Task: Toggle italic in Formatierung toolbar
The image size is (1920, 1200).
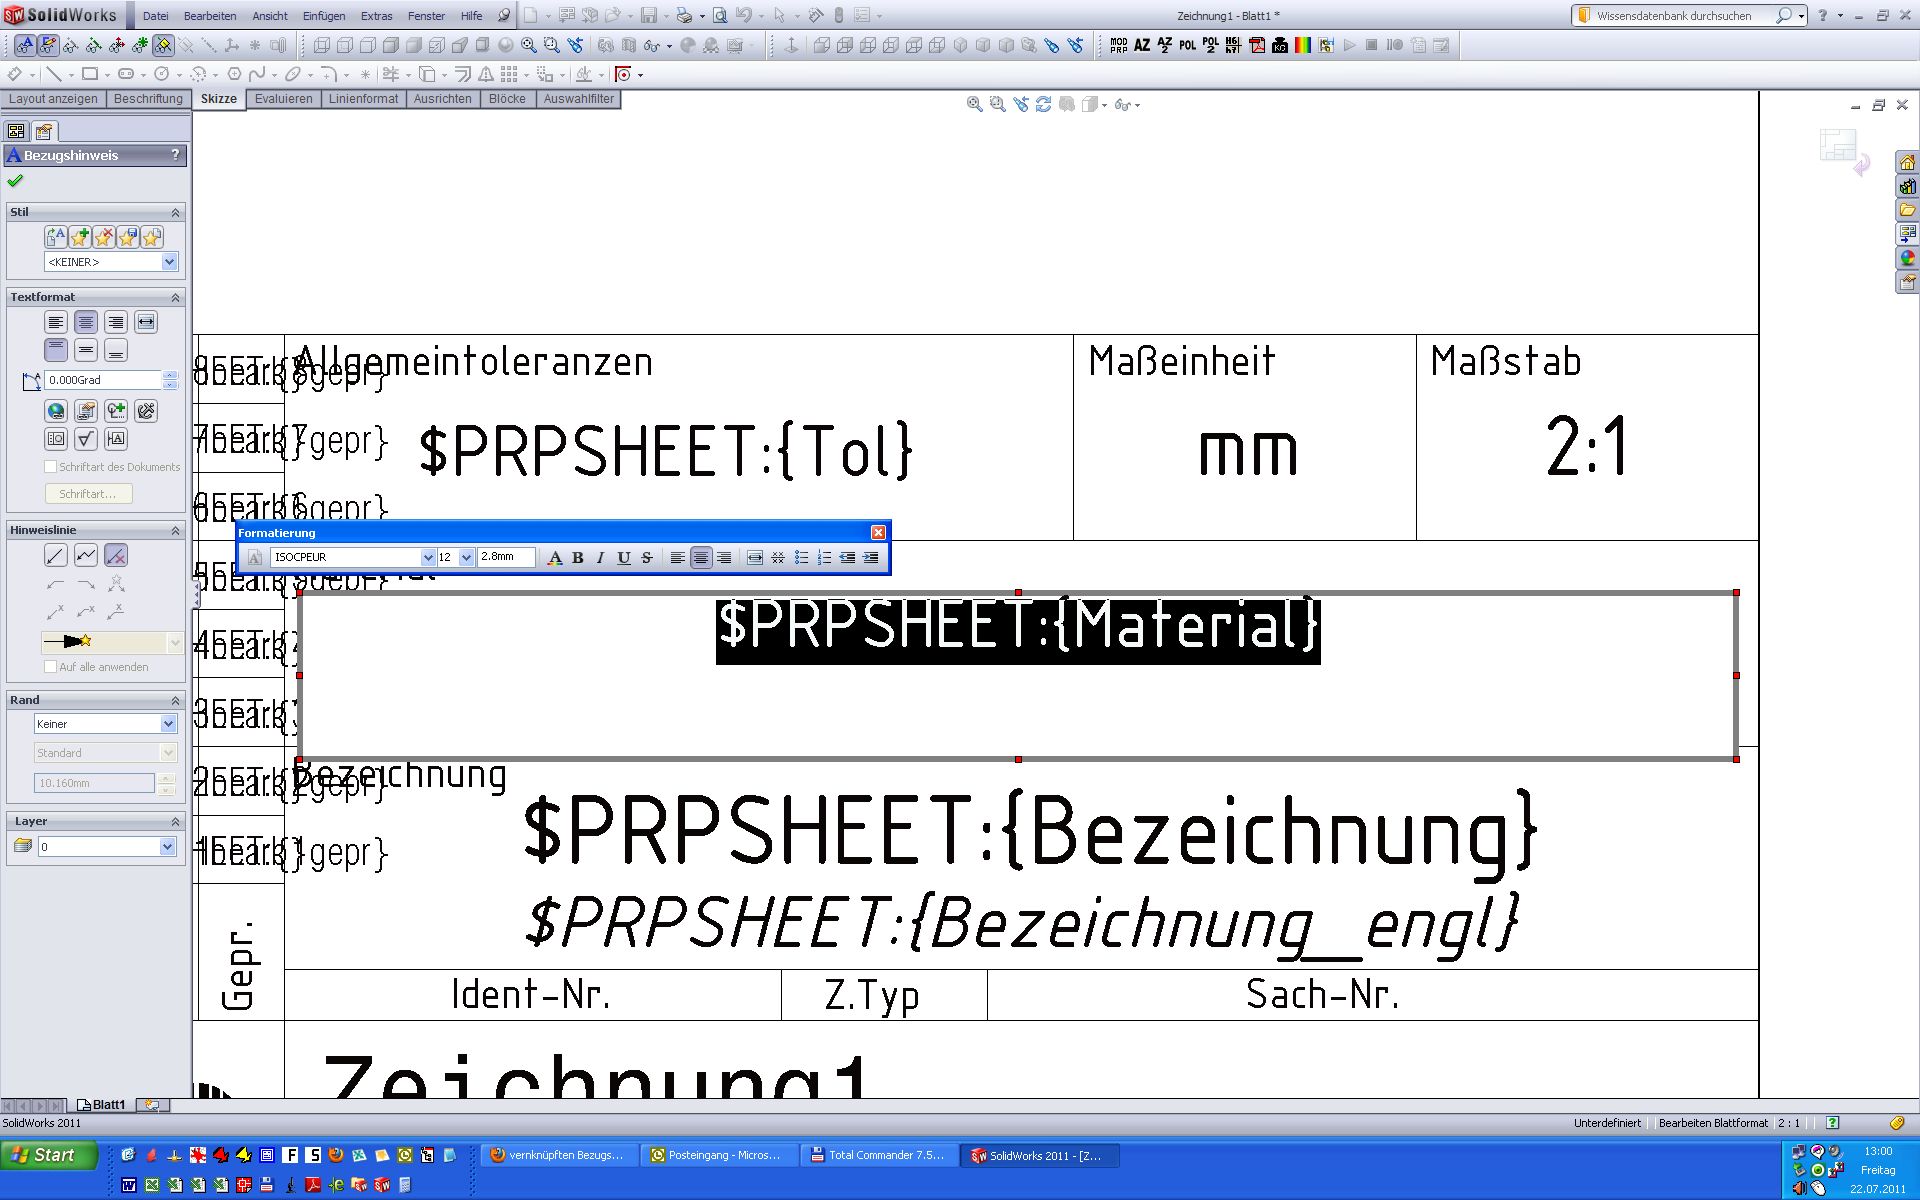Action: (600, 558)
